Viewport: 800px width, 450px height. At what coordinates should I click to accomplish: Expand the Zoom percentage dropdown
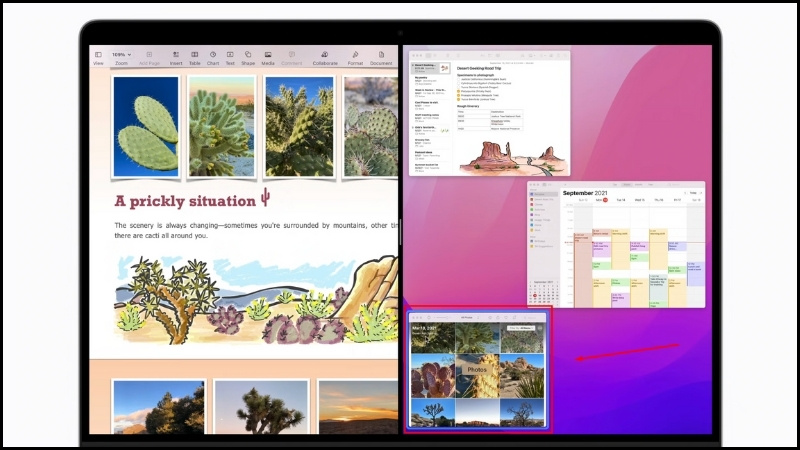(x=121, y=55)
